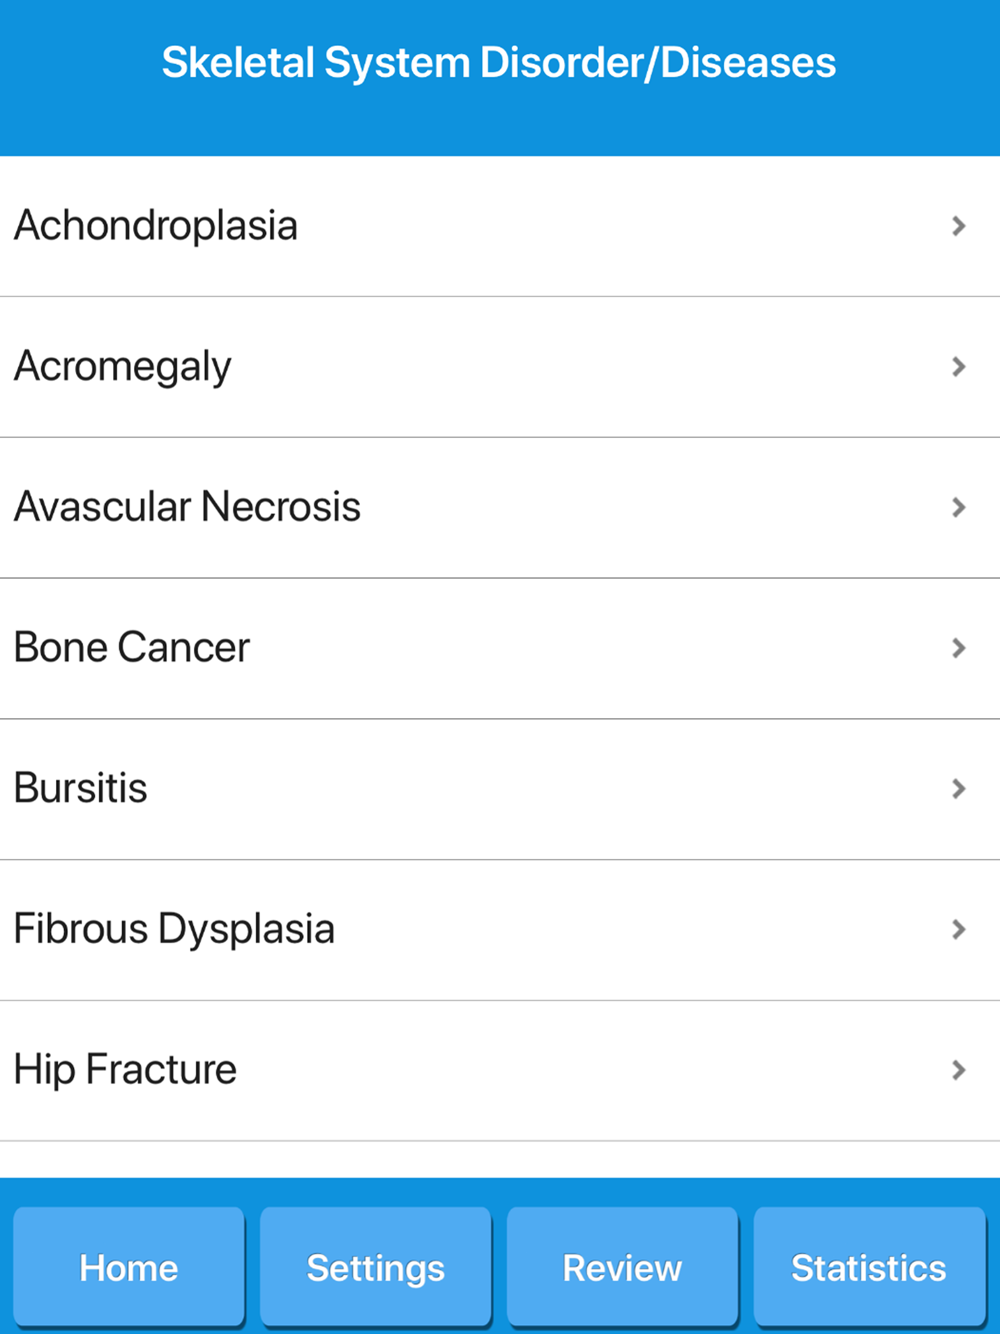
Task: Open the Avascular Necrosis topic
Action: pyautogui.click(x=187, y=508)
